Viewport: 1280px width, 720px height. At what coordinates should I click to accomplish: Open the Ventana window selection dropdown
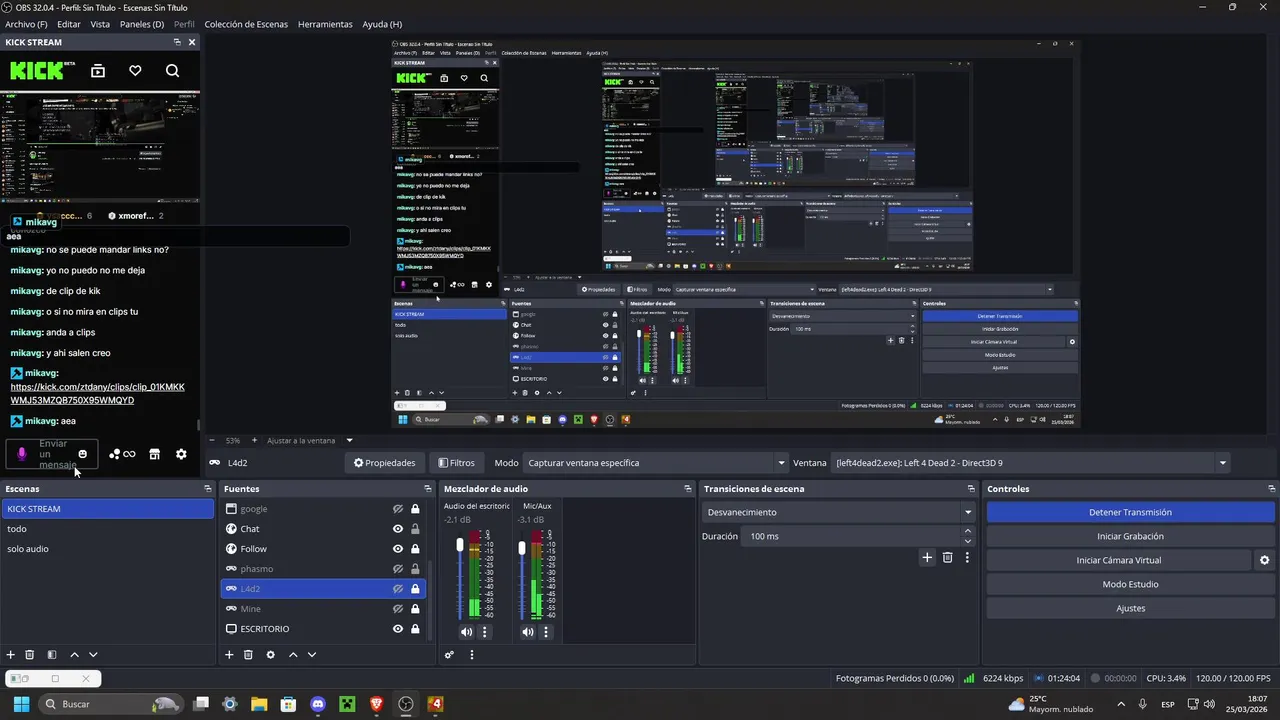(x=1031, y=463)
